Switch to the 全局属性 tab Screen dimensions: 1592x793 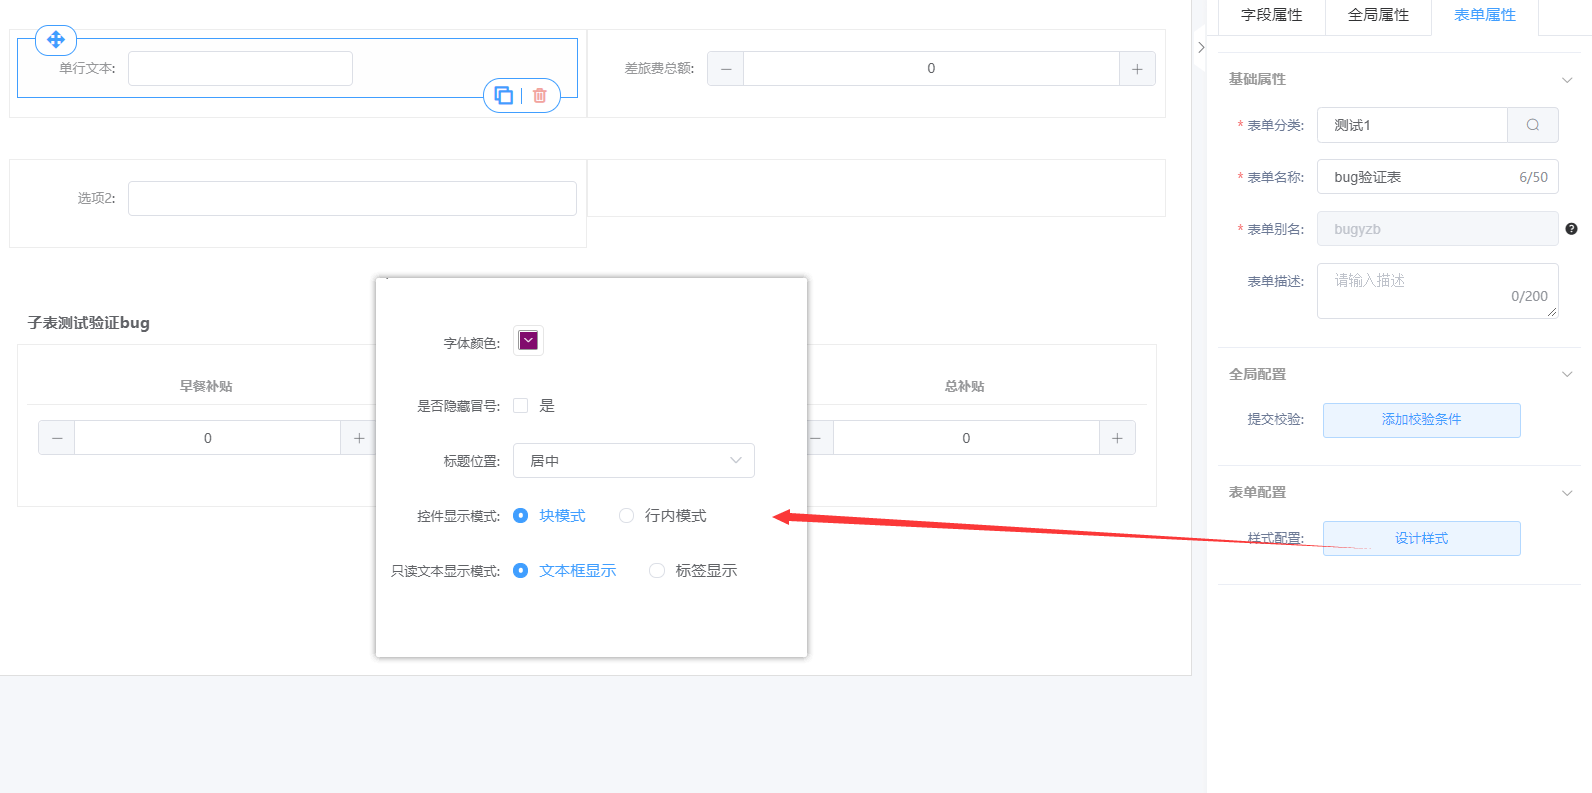[1378, 15]
